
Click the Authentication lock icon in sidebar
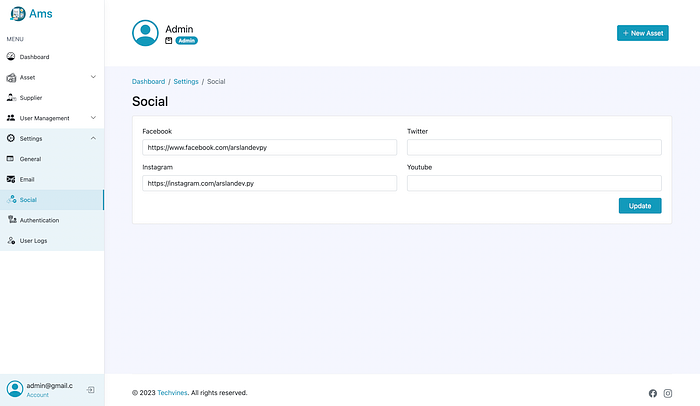point(12,219)
